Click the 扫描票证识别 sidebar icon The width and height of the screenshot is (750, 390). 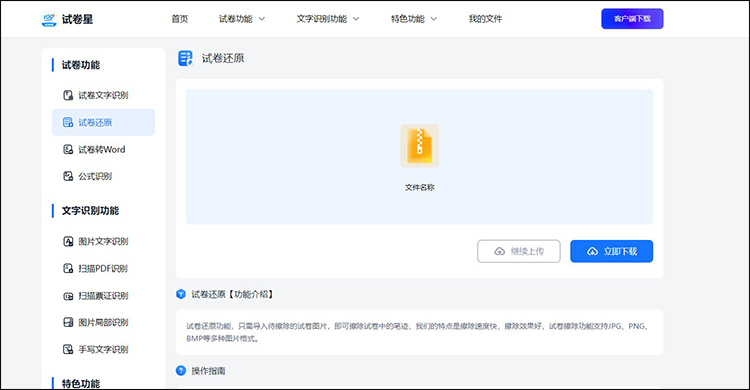(68, 296)
